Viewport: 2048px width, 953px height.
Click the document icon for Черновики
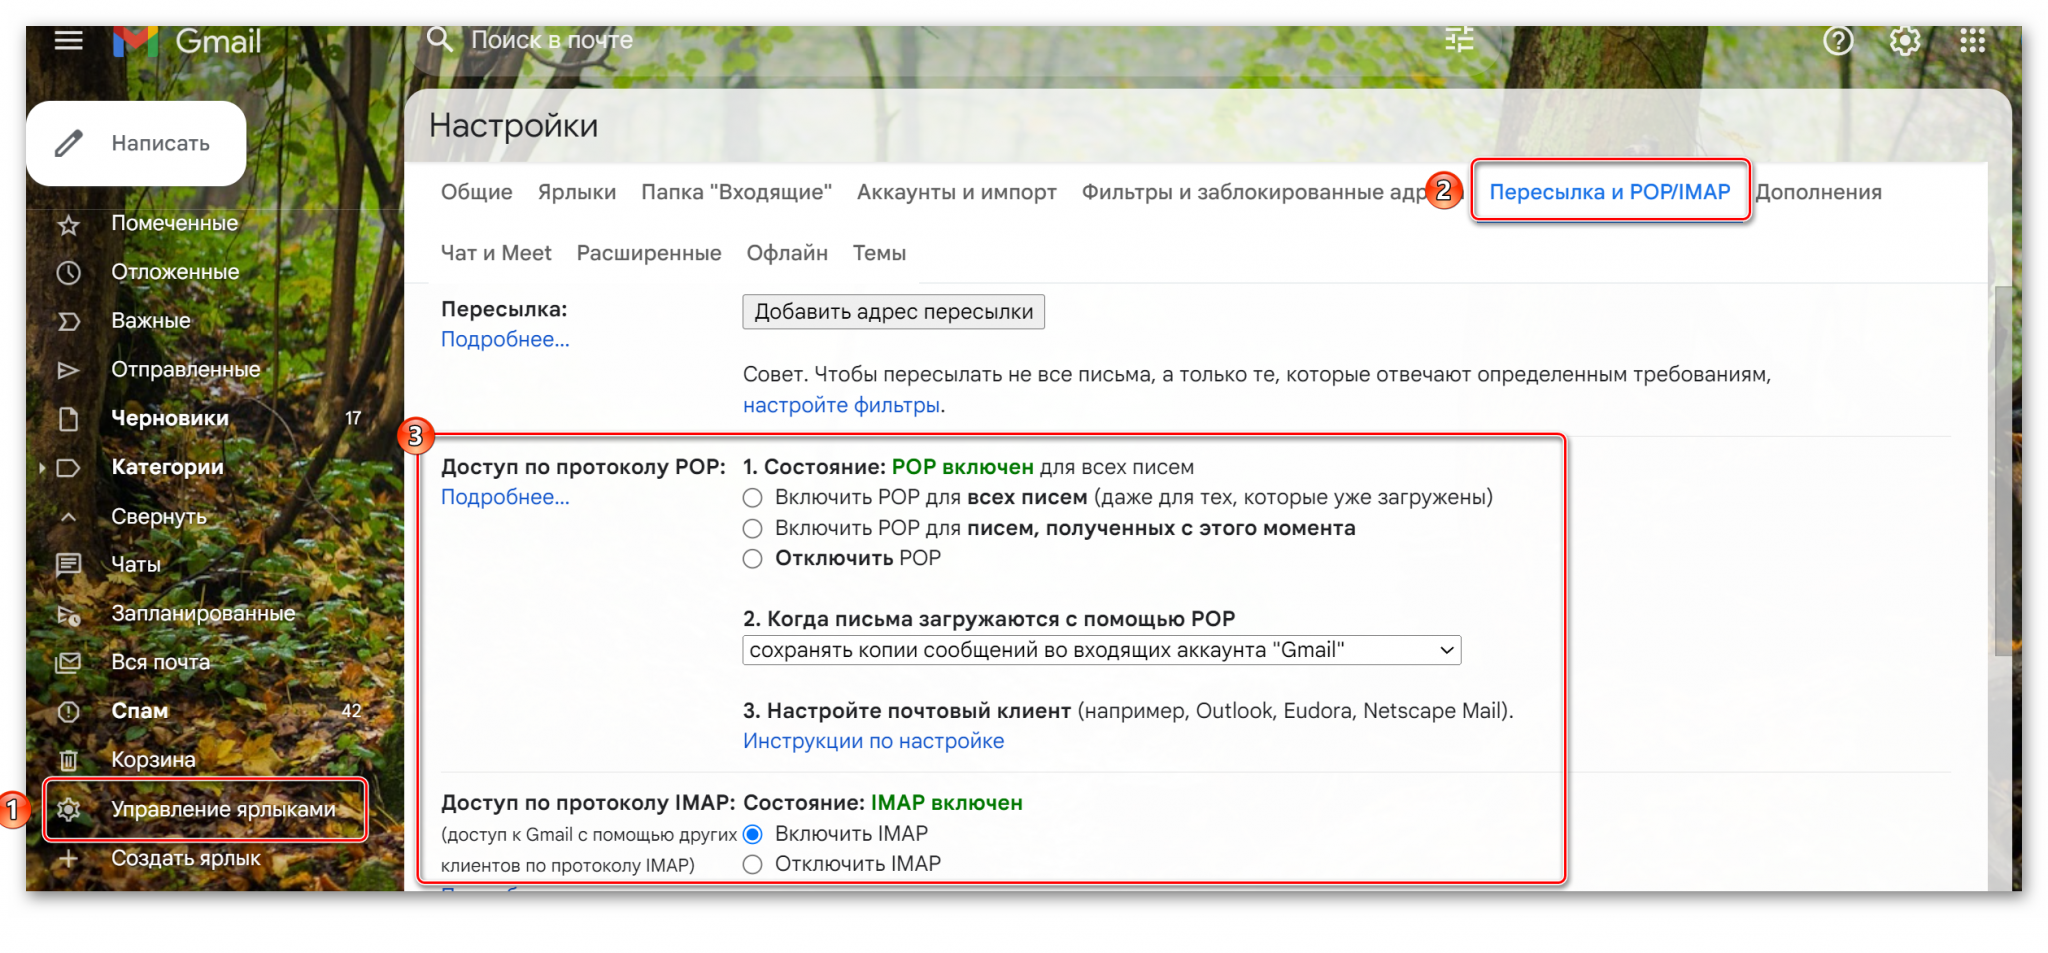click(68, 419)
